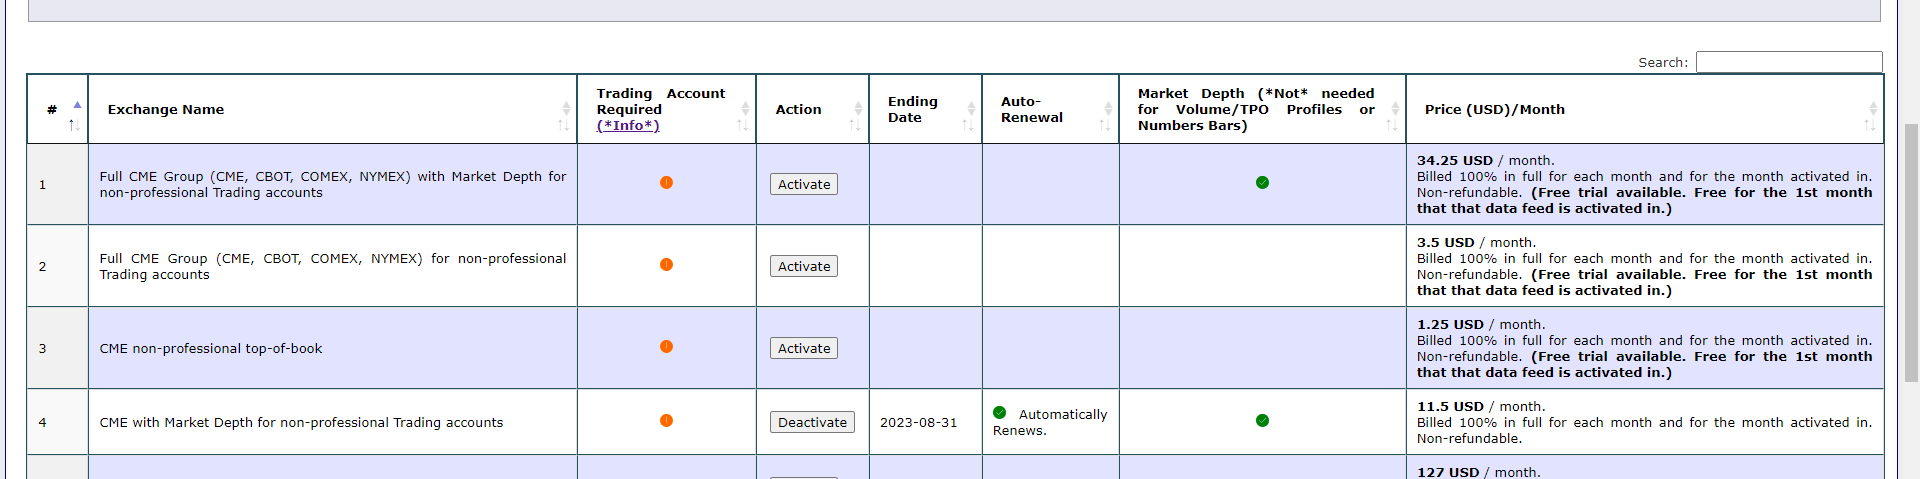Deactivate CME with Market Depth subscription
The height and width of the screenshot is (479, 1920).
click(x=812, y=422)
